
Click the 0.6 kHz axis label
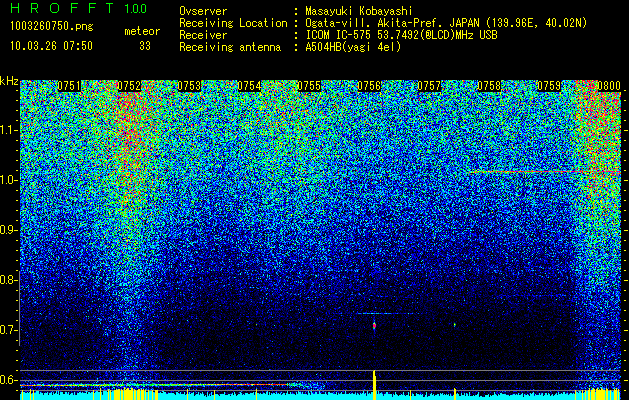pos(8,380)
